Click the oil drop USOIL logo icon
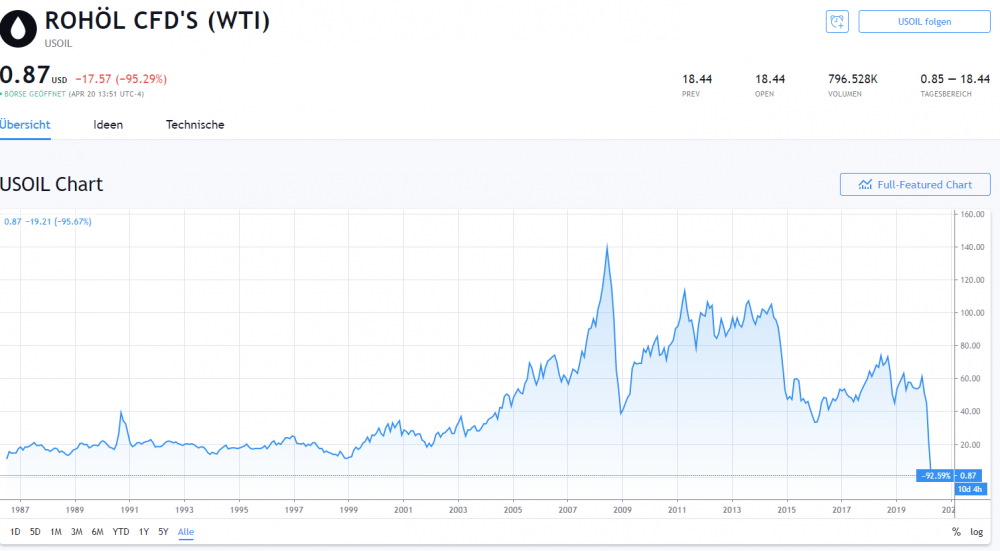Image resolution: width=1000 pixels, height=551 pixels. (17, 29)
